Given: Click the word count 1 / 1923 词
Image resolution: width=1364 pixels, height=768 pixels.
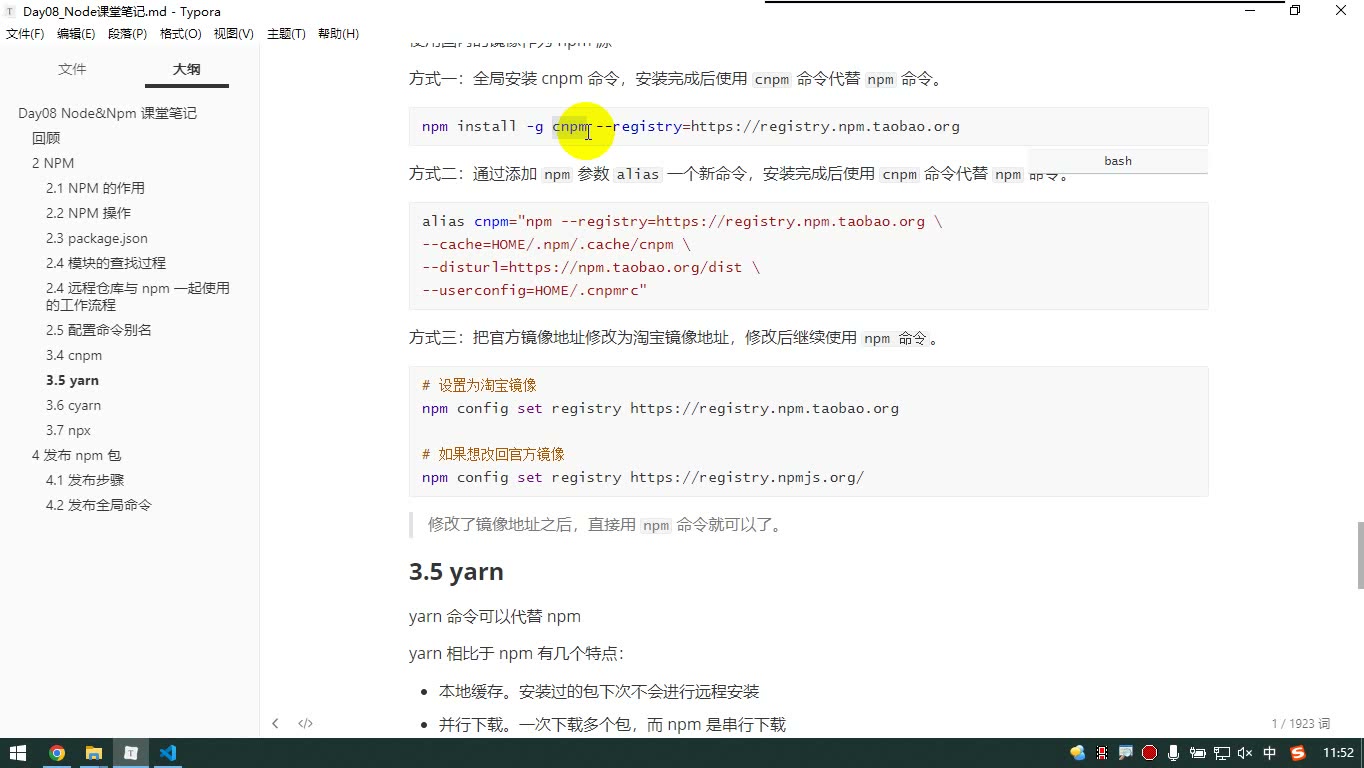Looking at the screenshot, I should [x=1300, y=723].
